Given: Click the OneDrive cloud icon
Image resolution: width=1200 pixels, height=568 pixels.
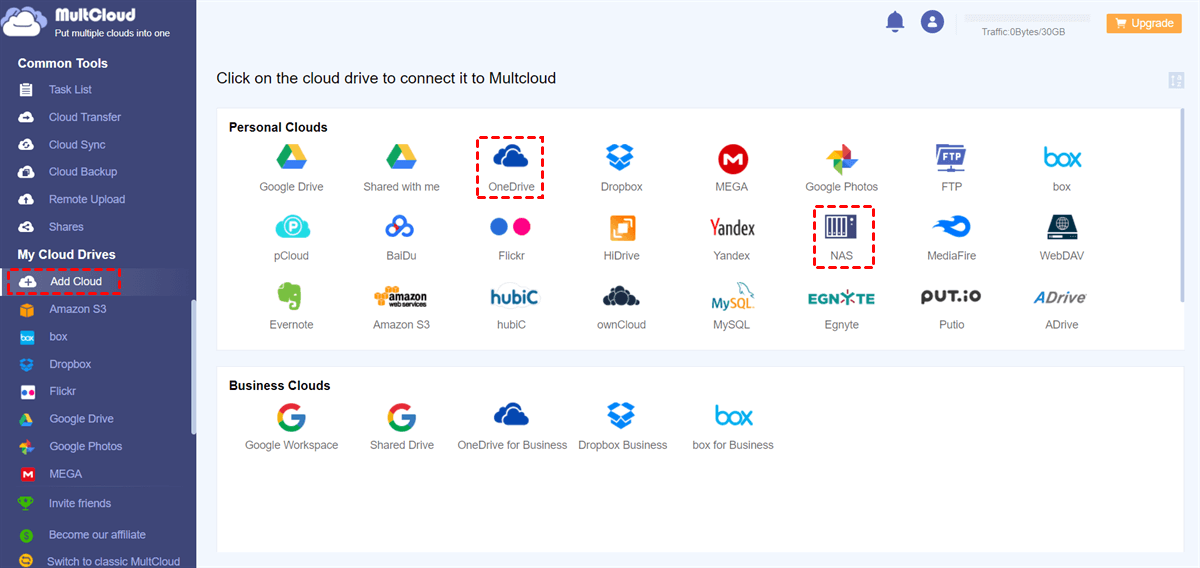Looking at the screenshot, I should click(x=511, y=157).
